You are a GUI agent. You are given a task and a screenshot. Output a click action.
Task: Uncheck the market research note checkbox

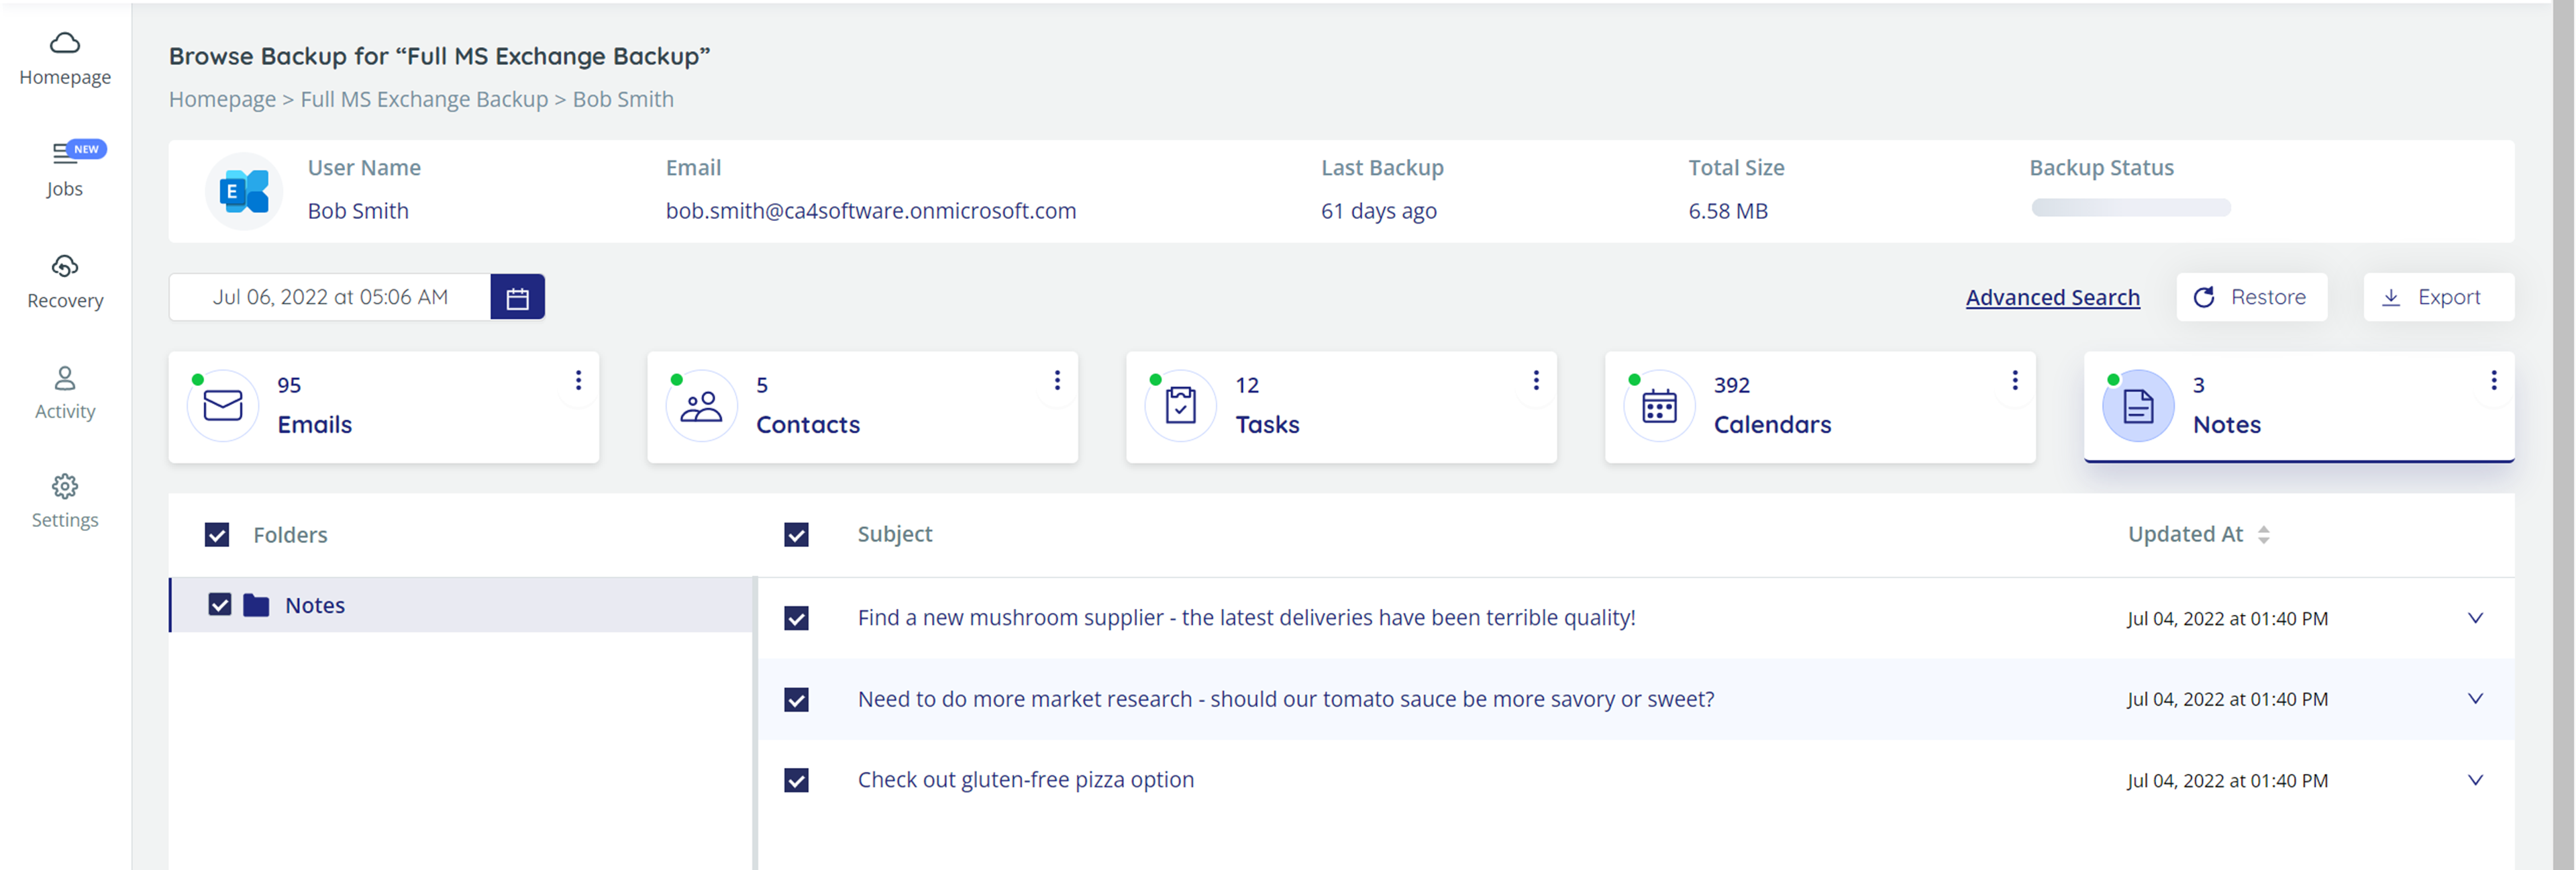point(796,699)
